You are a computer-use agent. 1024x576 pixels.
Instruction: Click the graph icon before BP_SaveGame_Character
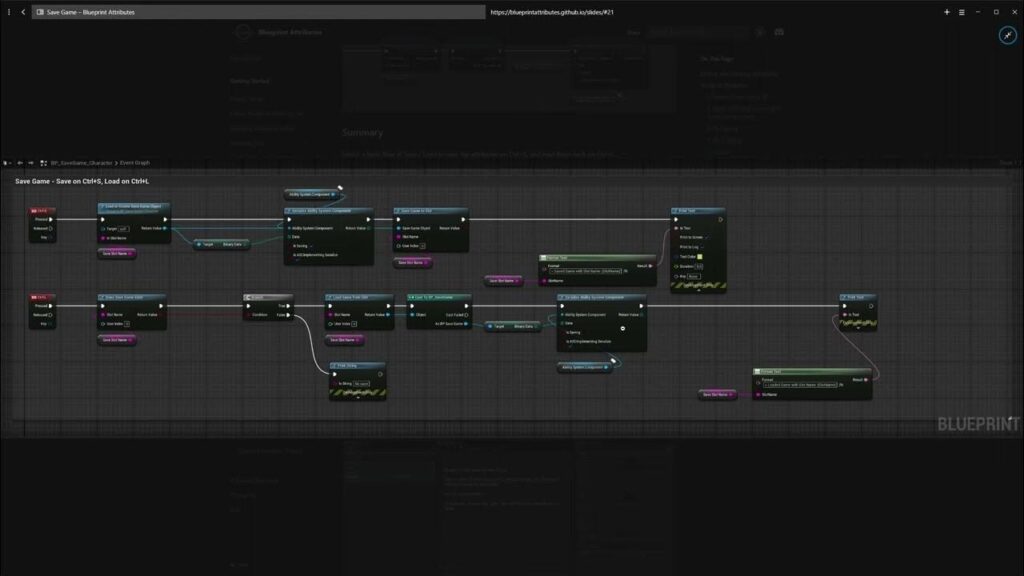44,162
